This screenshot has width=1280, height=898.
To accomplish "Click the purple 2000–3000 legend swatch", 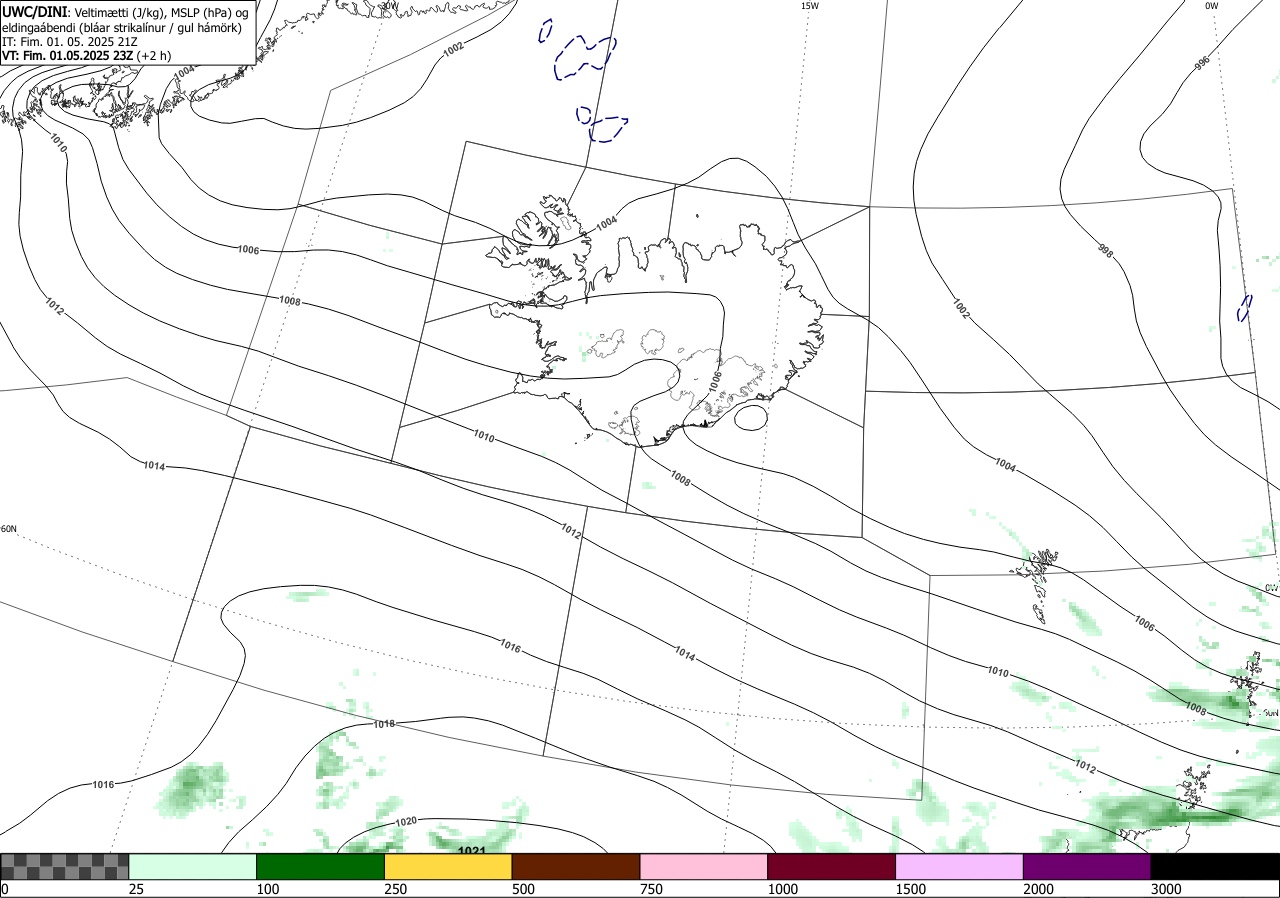I will [1087, 866].
